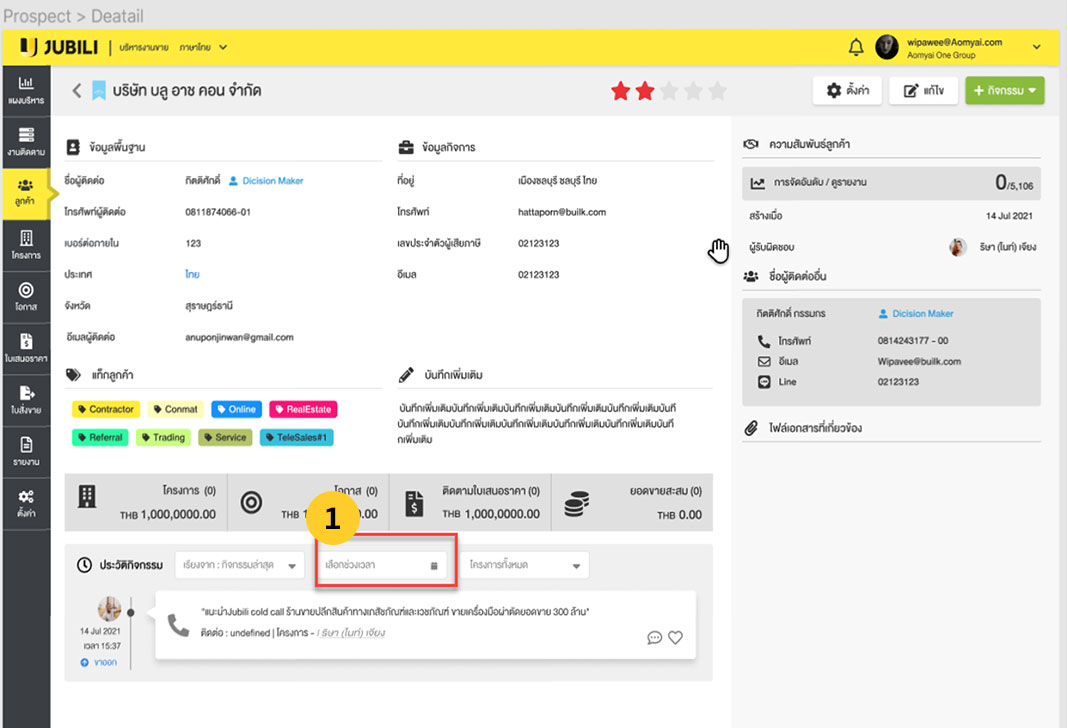
Task: Open the dashboard chart icon in sidebar
Action: [25, 89]
